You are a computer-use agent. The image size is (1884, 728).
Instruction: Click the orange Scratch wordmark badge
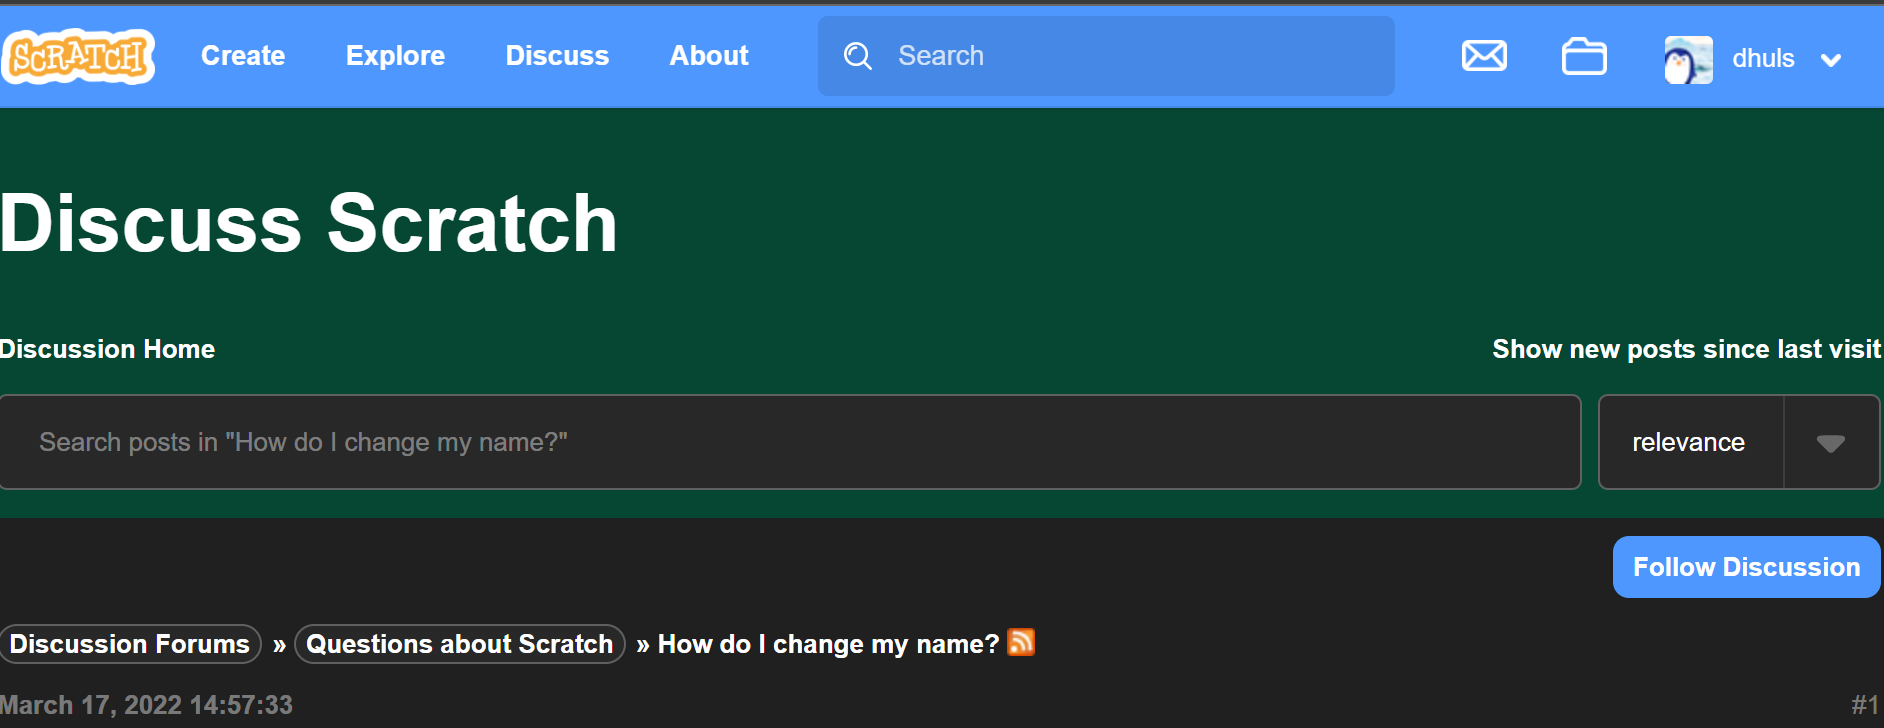[77, 55]
